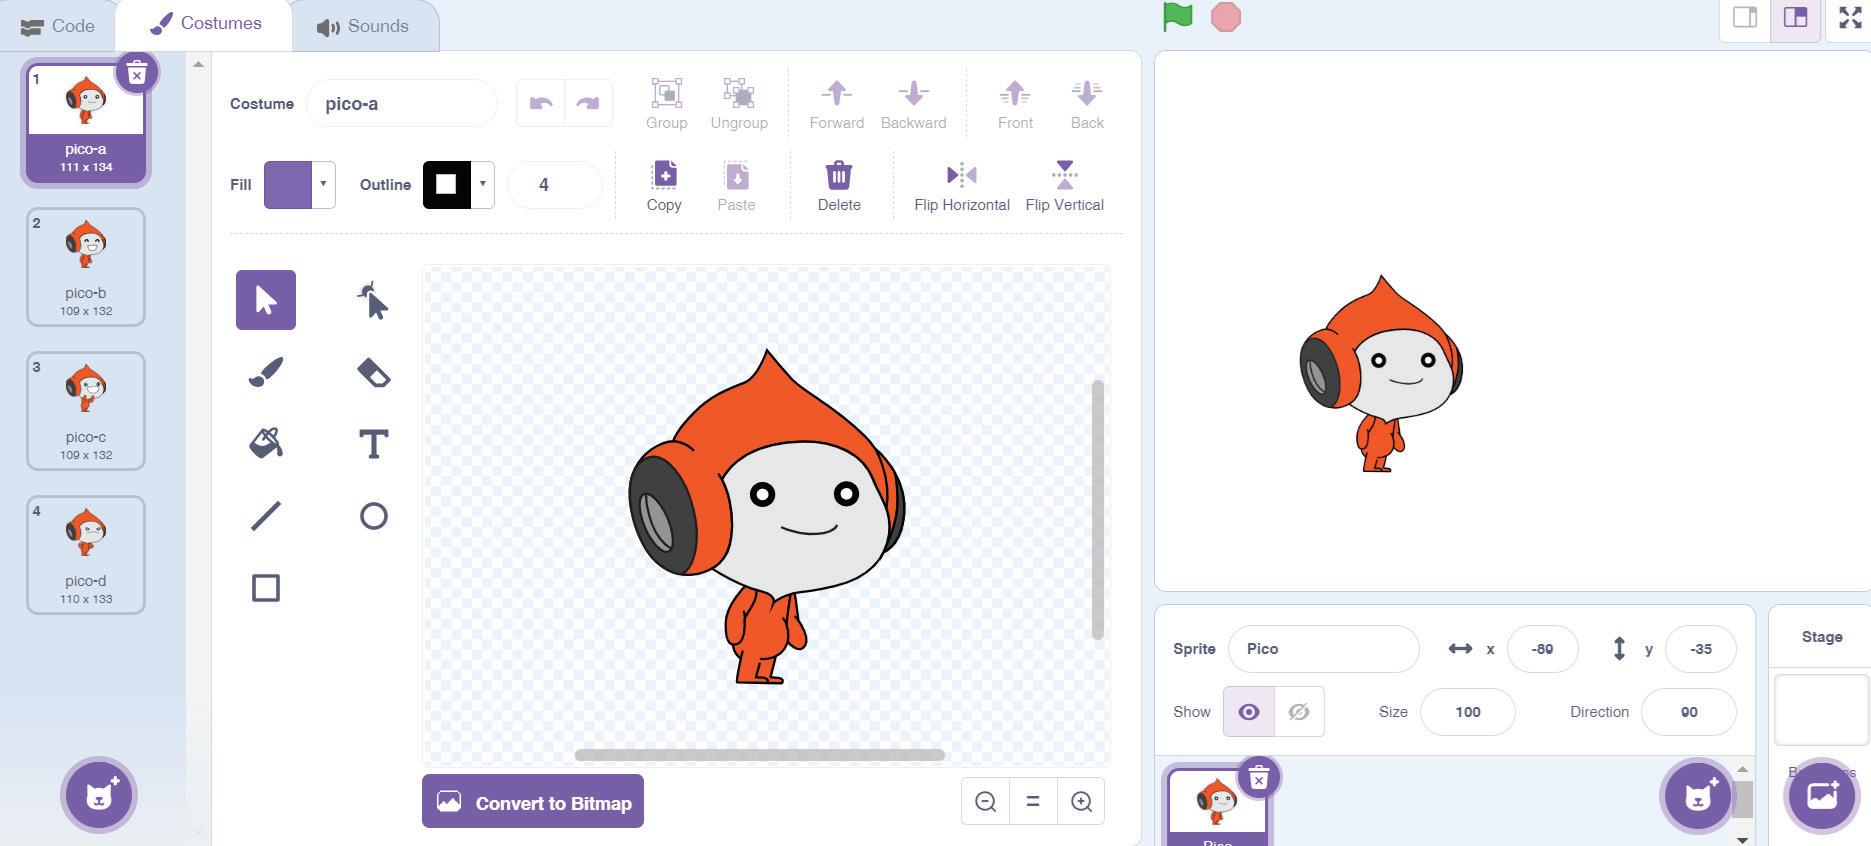Select the Line tool
This screenshot has height=846, width=1871.
point(266,516)
